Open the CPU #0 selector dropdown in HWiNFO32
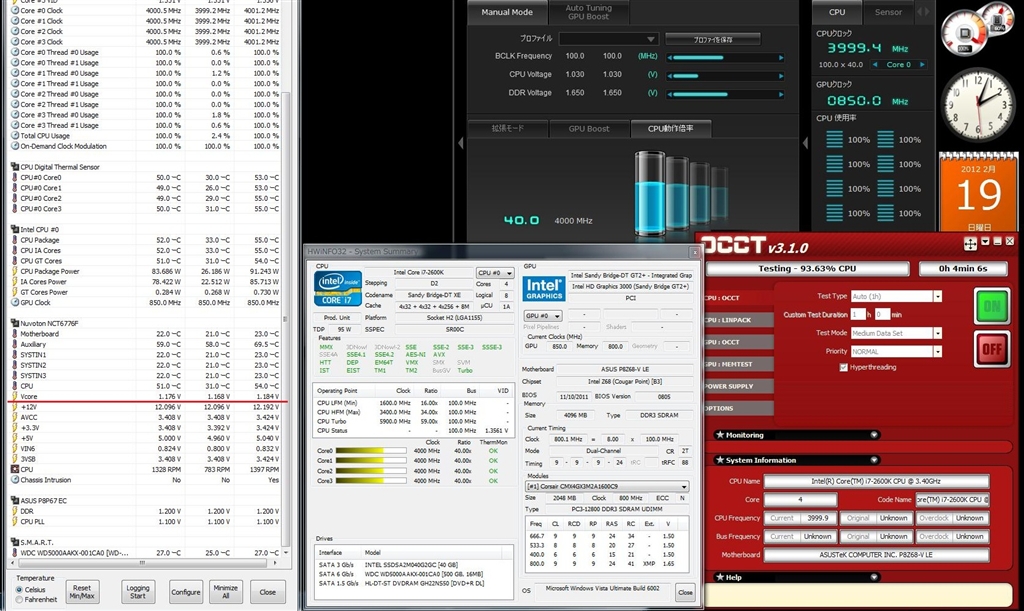The height and width of the screenshot is (611, 1024). [495, 272]
